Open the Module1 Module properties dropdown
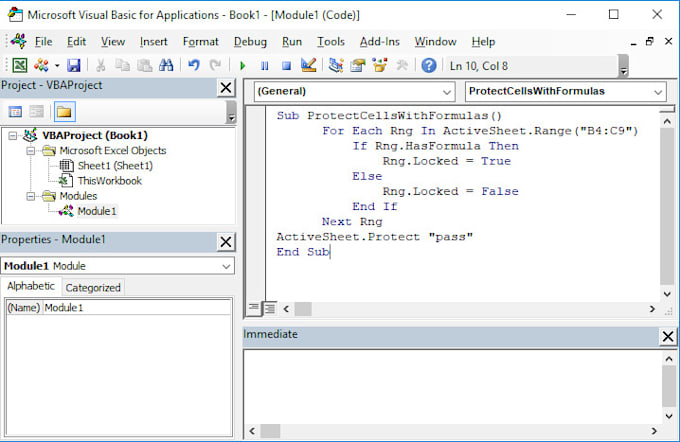Image resolution: width=680 pixels, height=442 pixels. click(x=226, y=267)
